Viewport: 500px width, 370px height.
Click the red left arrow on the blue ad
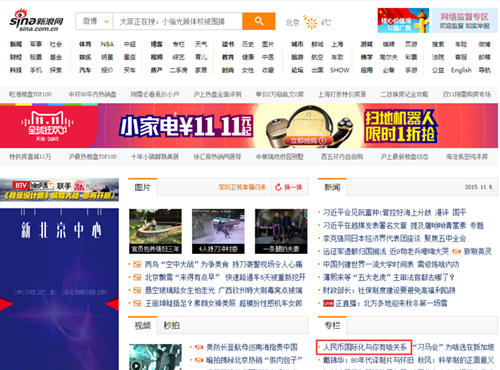click(6, 304)
